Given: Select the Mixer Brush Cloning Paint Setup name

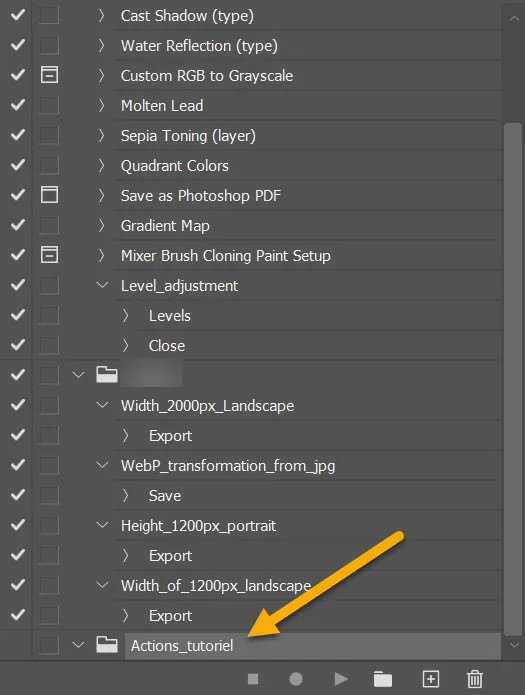Looking at the screenshot, I should 225,256.
